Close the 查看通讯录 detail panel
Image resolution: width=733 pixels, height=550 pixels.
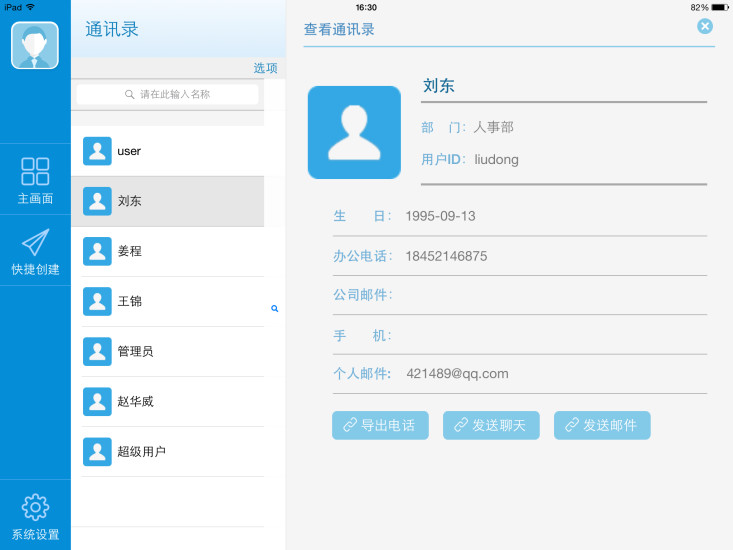(x=705, y=26)
